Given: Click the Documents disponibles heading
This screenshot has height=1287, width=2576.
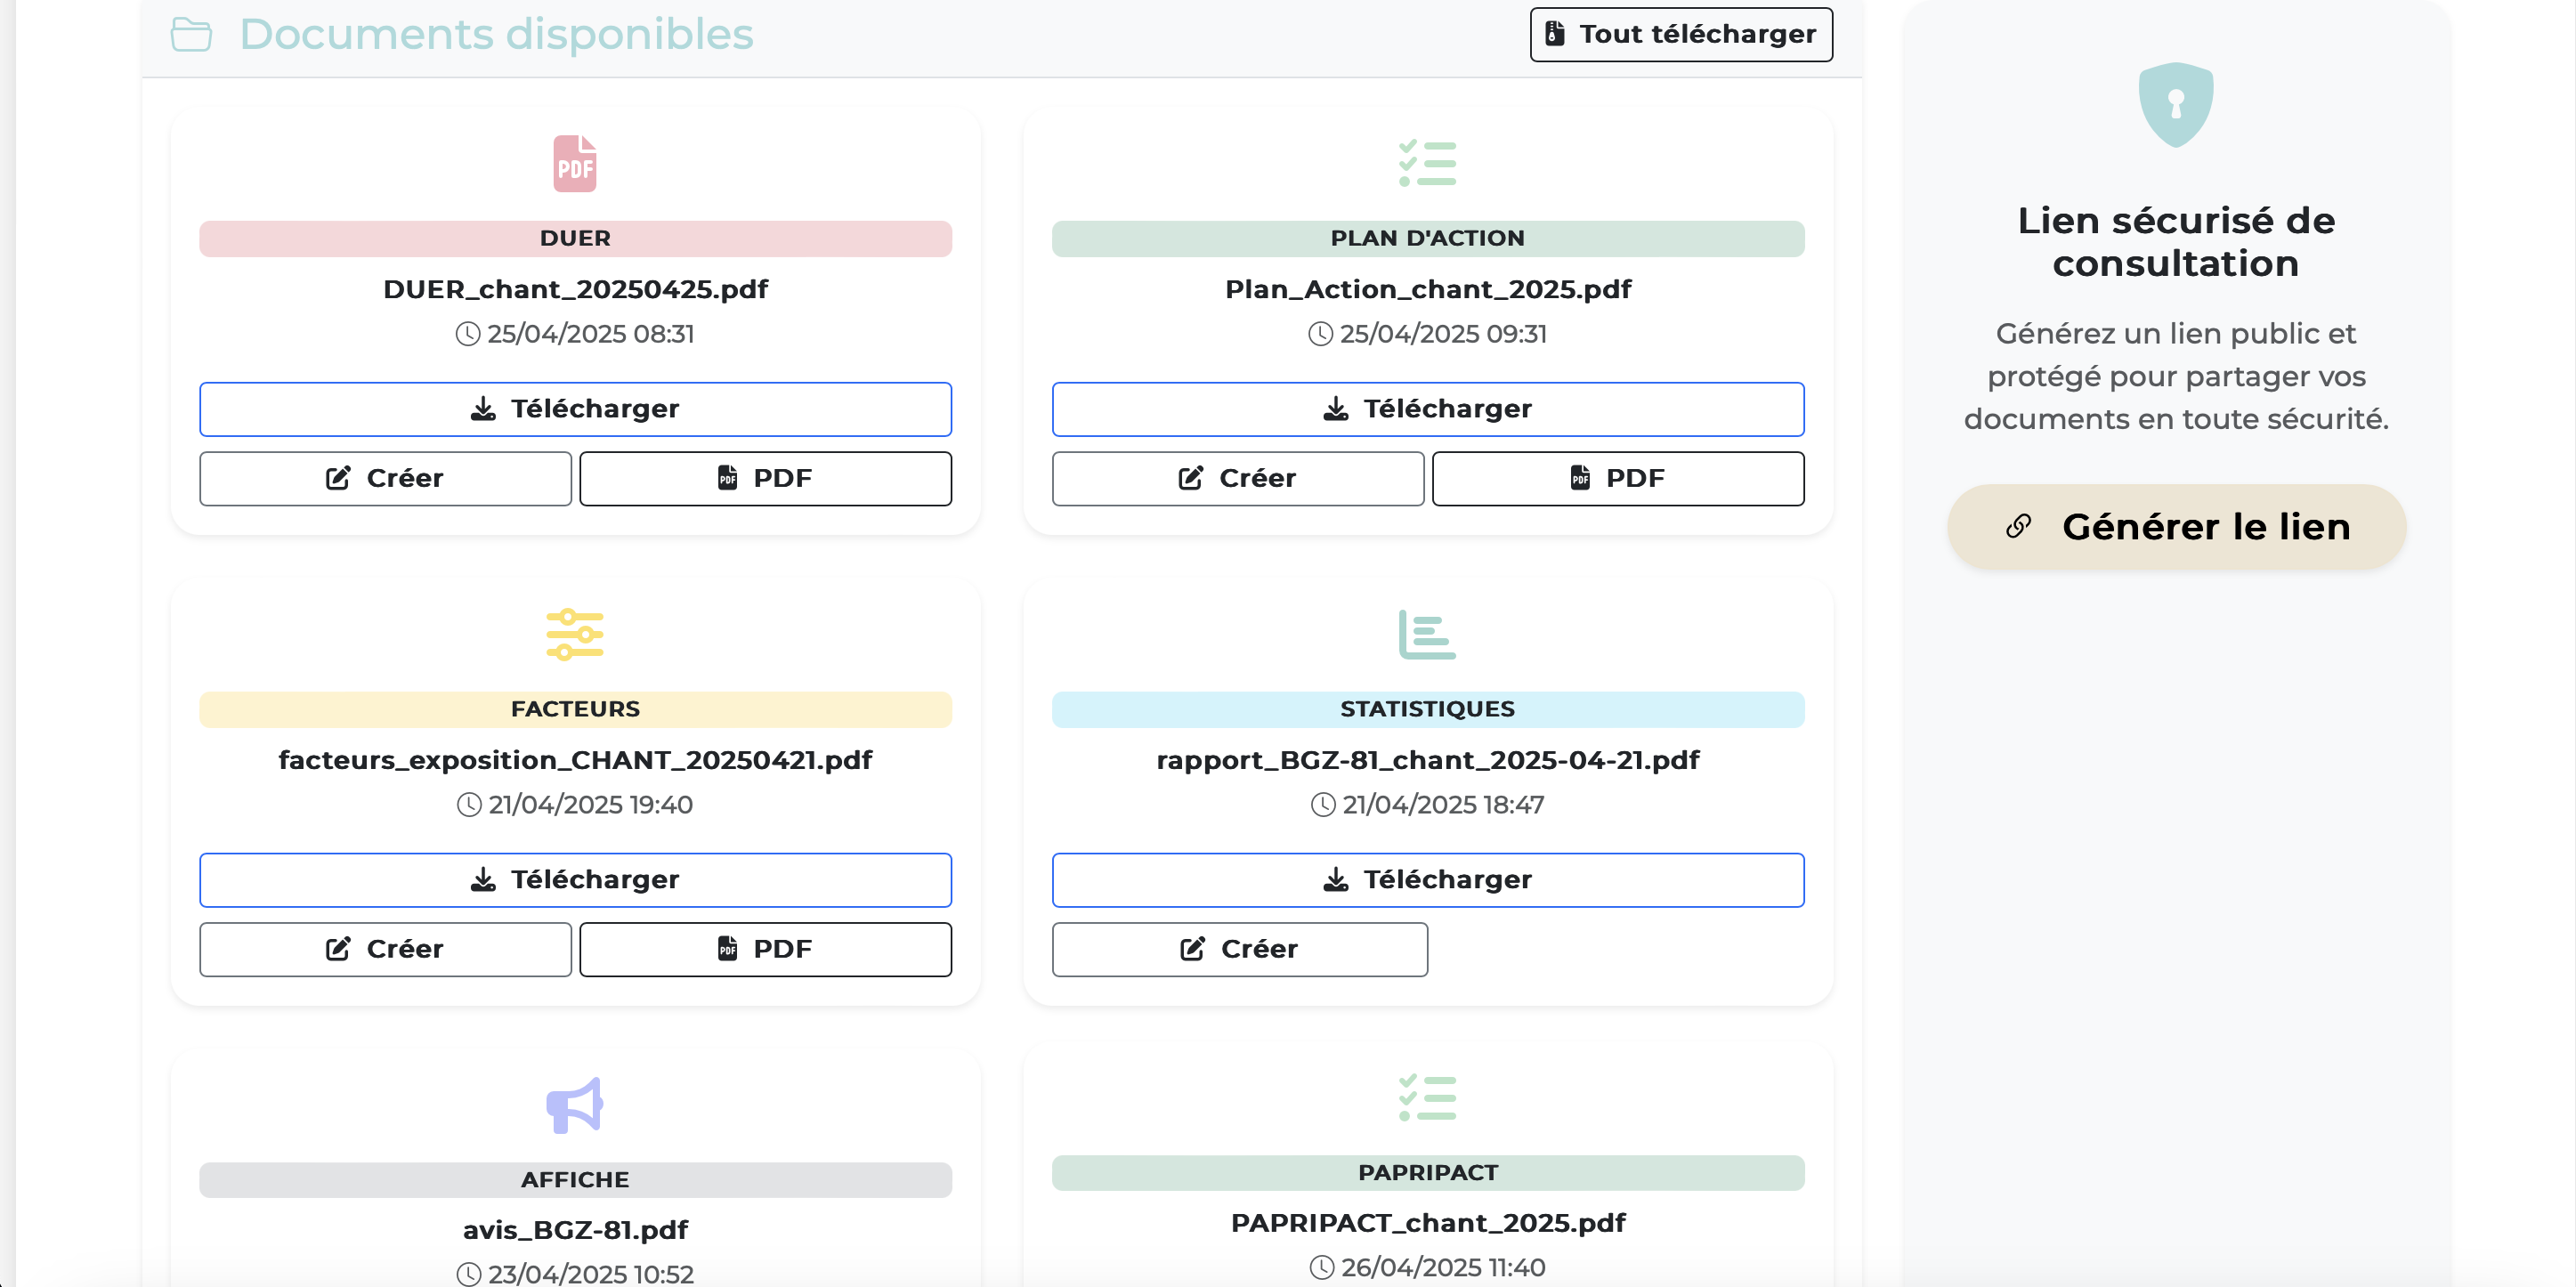Looking at the screenshot, I should (496, 35).
